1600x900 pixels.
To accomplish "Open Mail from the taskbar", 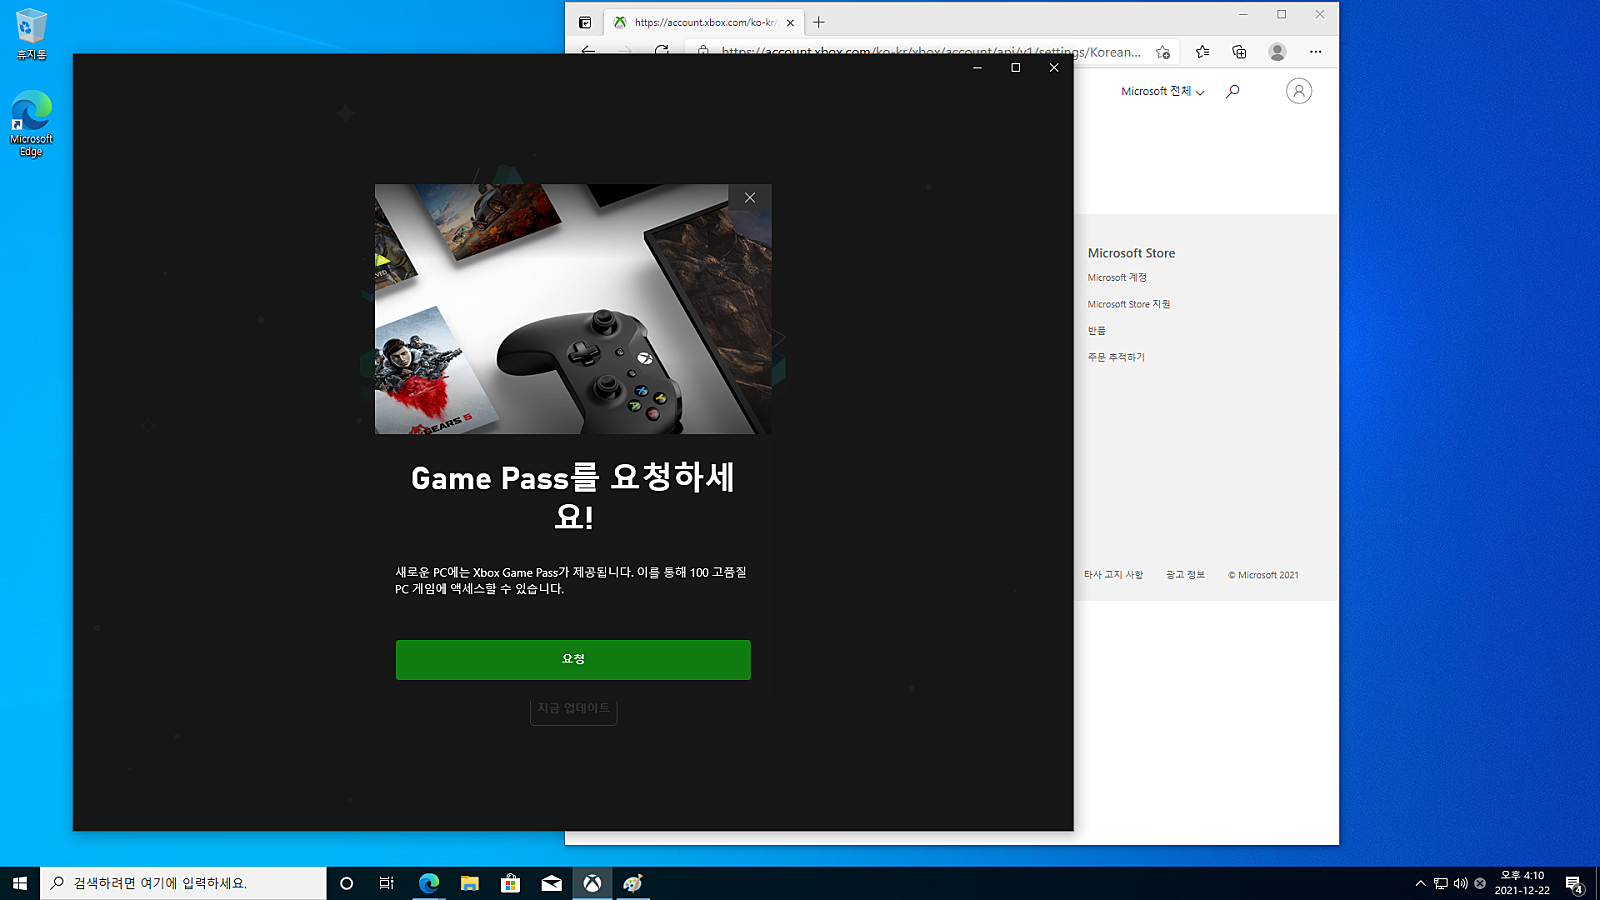I will click(552, 883).
